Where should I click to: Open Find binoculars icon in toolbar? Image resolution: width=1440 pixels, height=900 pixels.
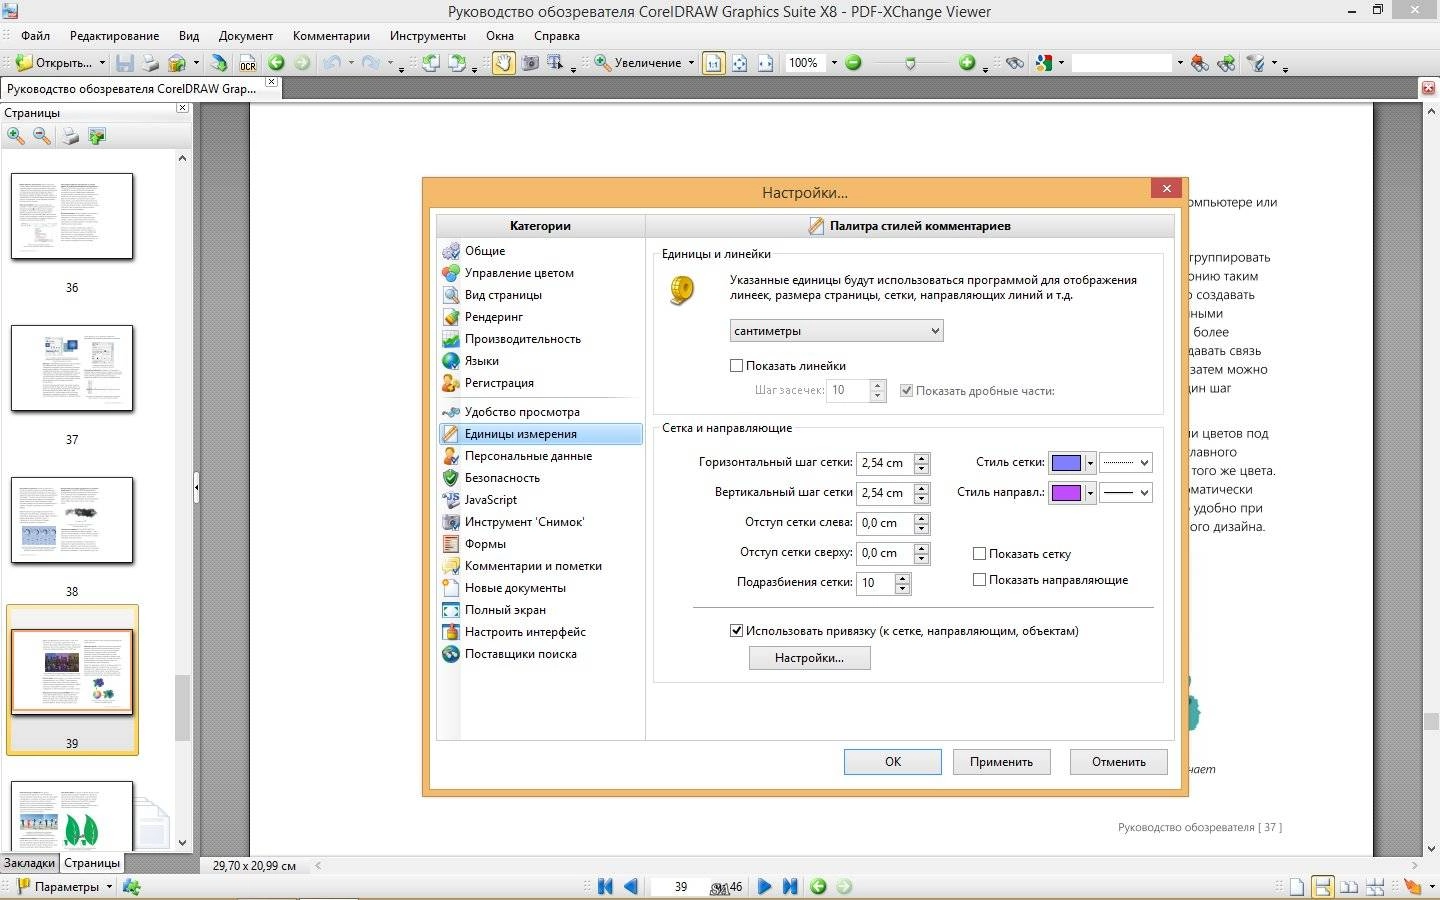point(1015,63)
